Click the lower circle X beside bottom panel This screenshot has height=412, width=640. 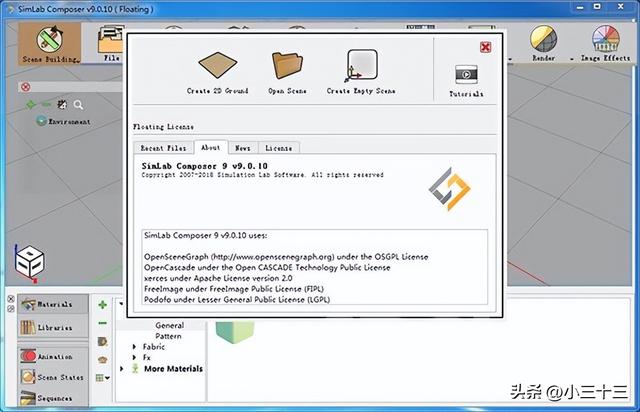coord(11,309)
